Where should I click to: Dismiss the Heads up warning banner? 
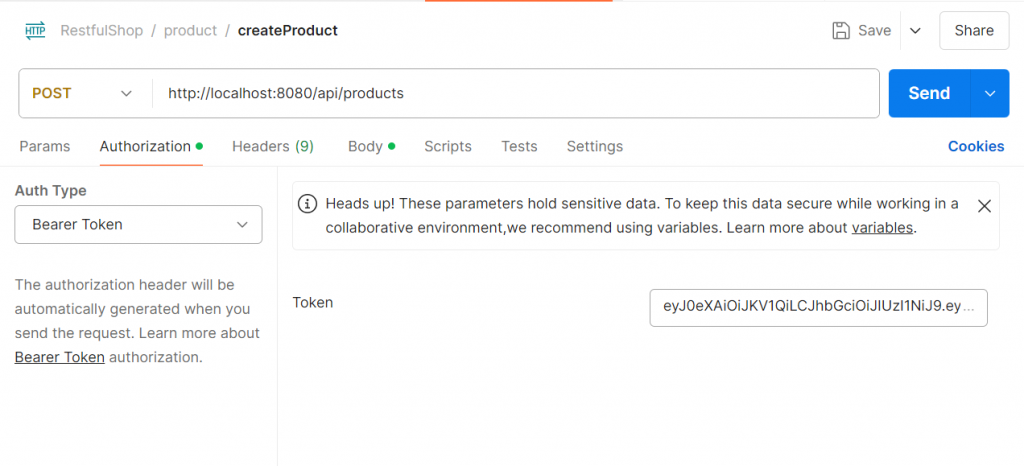click(x=984, y=206)
